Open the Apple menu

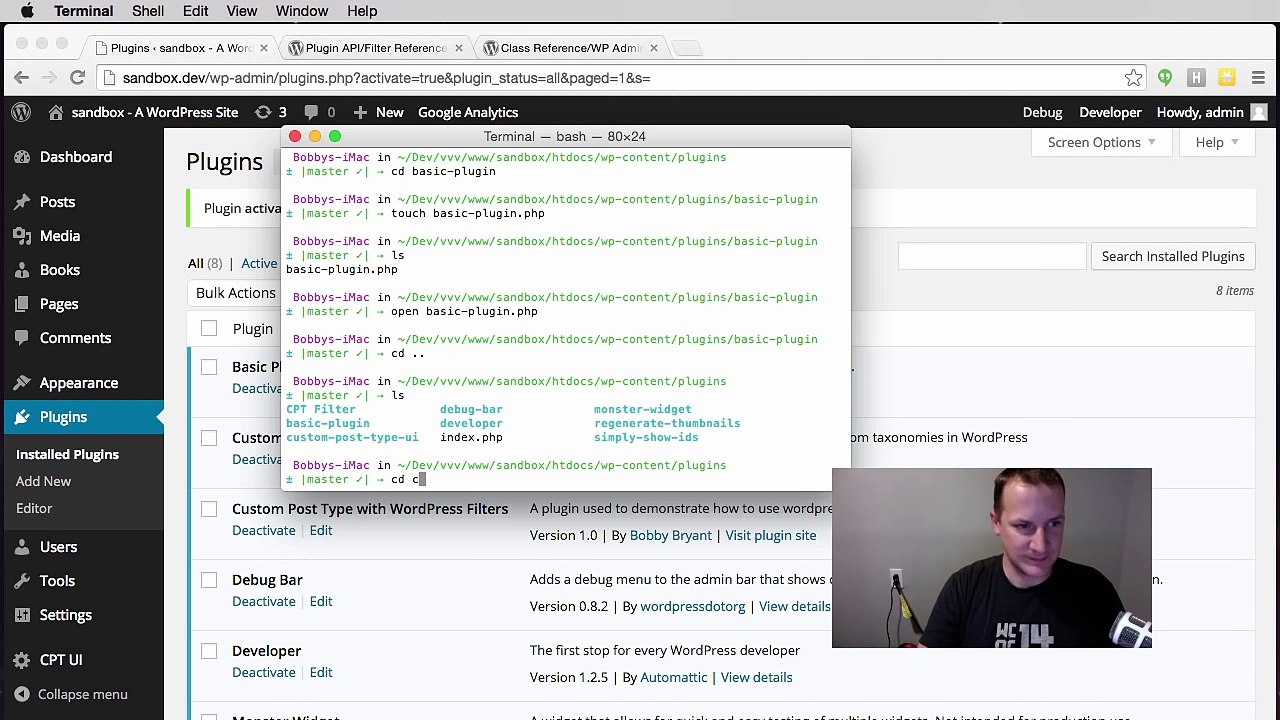pos(27,11)
